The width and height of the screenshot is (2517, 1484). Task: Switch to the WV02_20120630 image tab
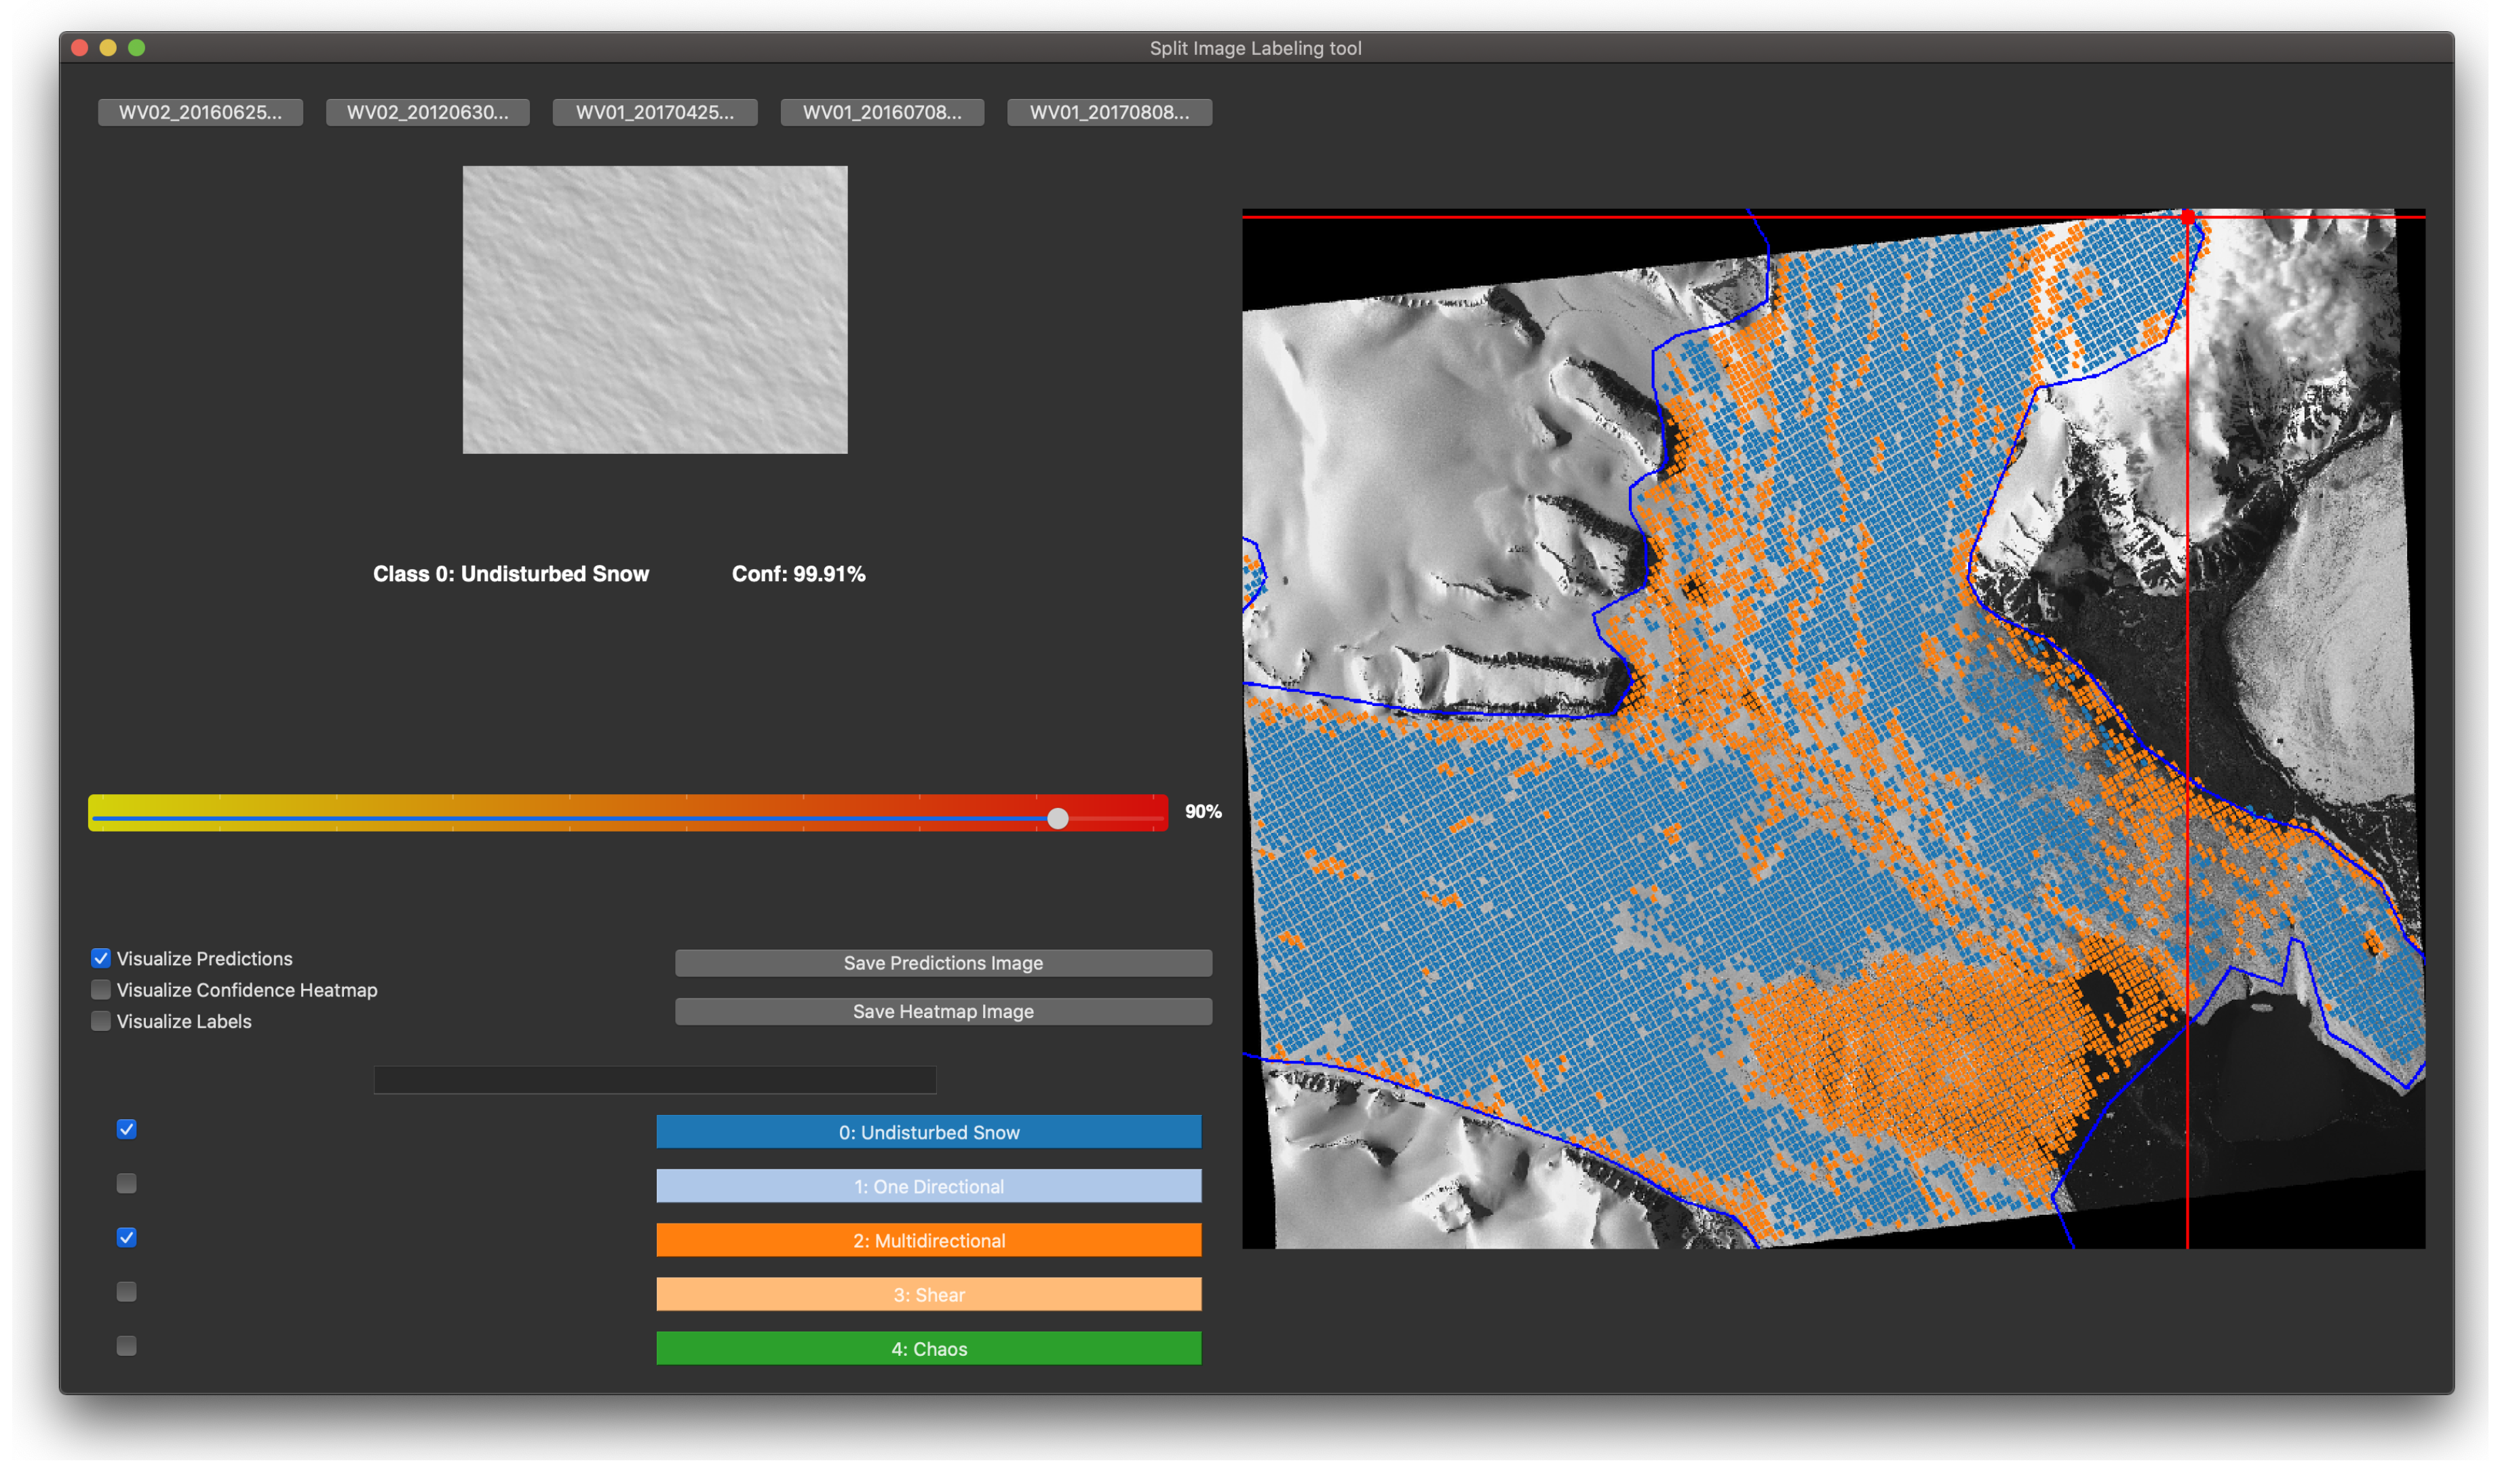coord(427,112)
